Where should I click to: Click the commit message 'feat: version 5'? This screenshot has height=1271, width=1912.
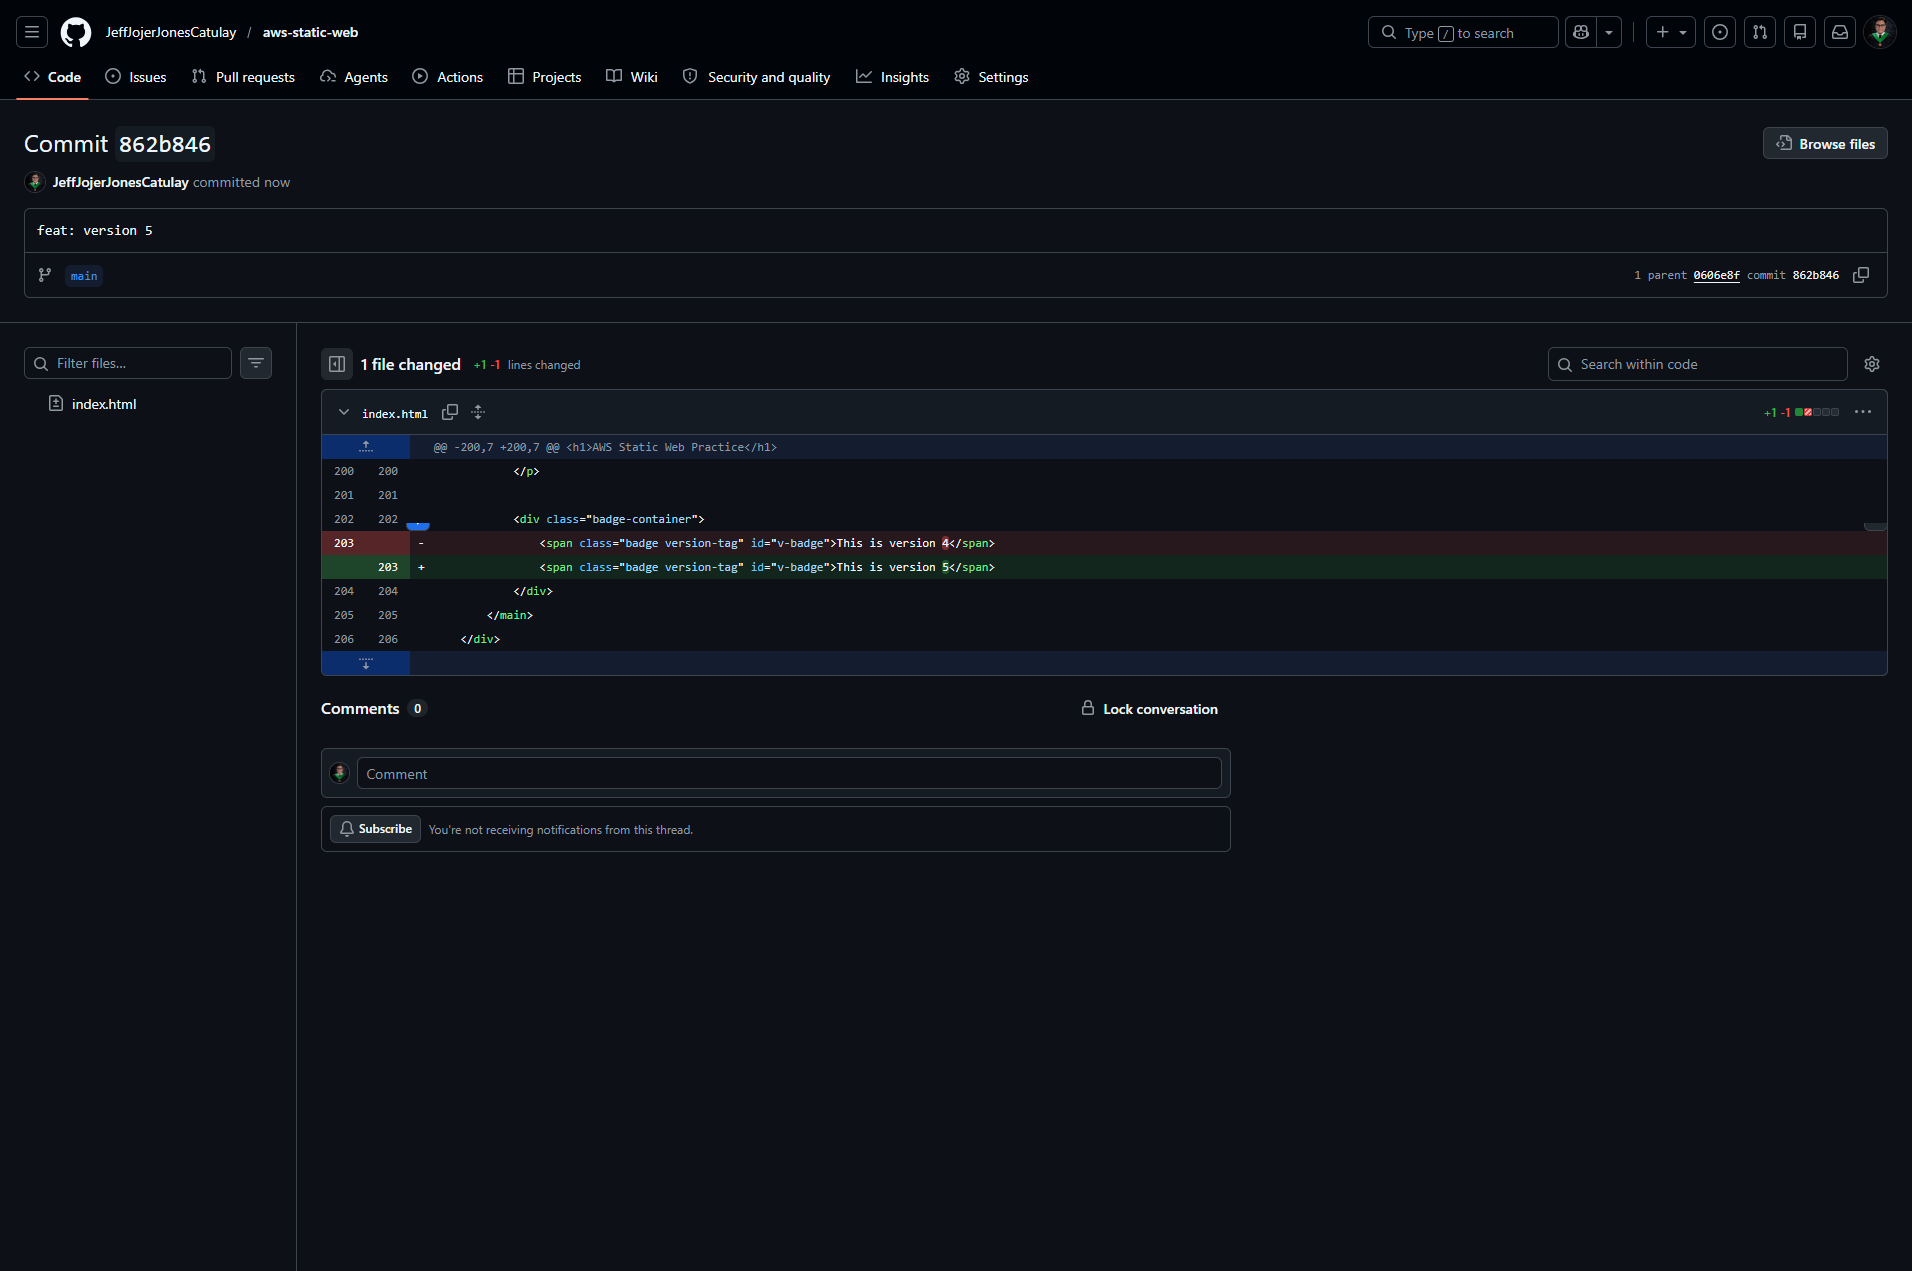(95, 230)
